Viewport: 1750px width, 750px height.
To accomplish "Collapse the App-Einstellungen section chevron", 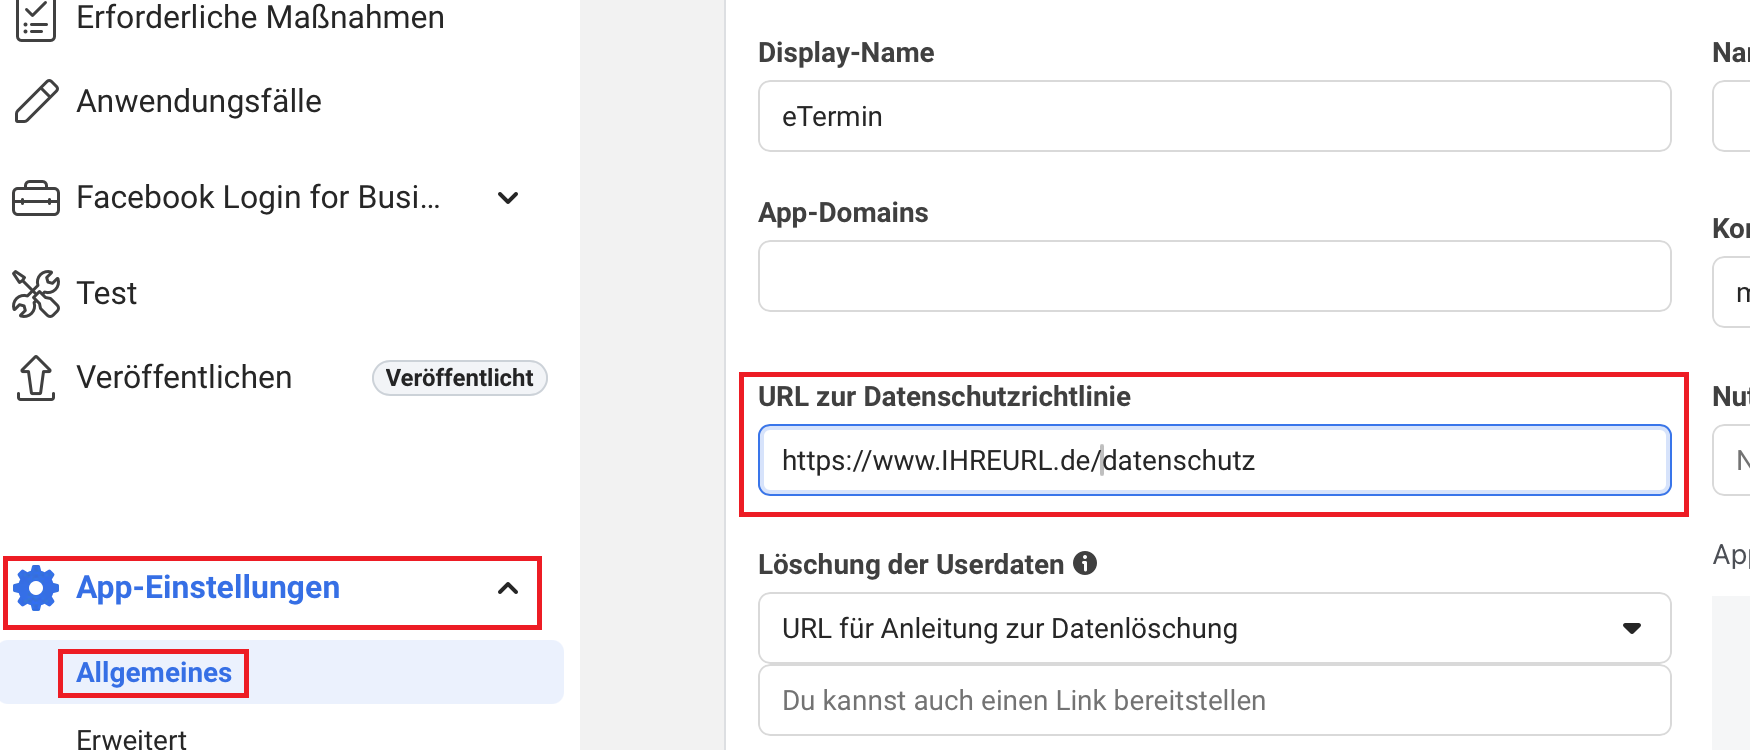I will 508,588.
